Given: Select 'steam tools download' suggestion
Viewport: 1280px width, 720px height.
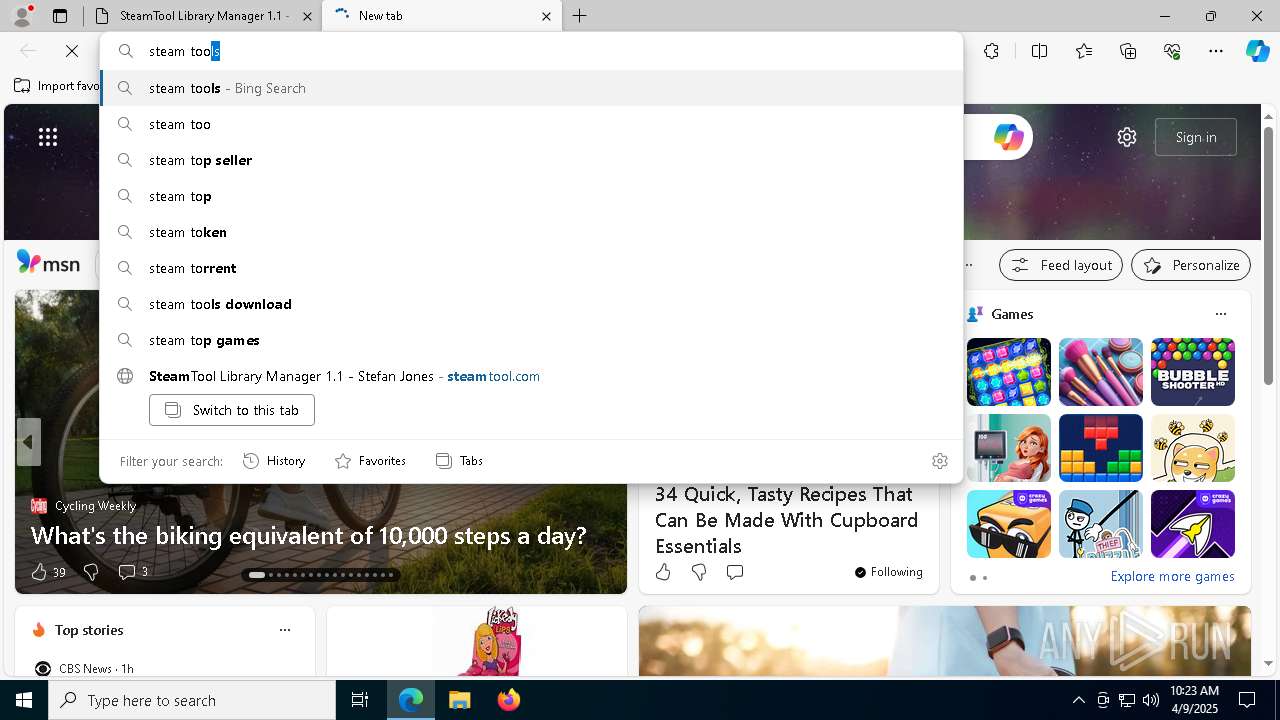Looking at the screenshot, I should (x=531, y=304).
